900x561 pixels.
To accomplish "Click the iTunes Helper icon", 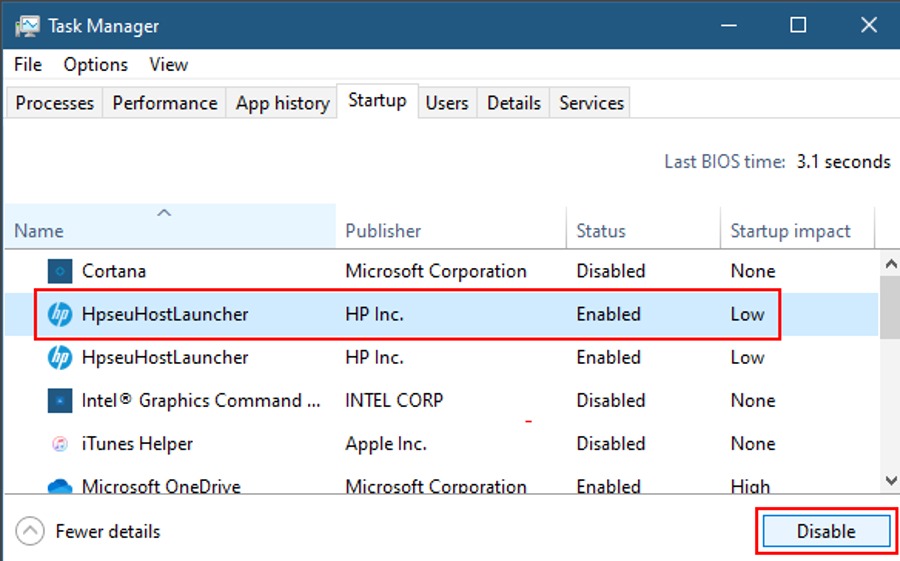I will tap(60, 443).
